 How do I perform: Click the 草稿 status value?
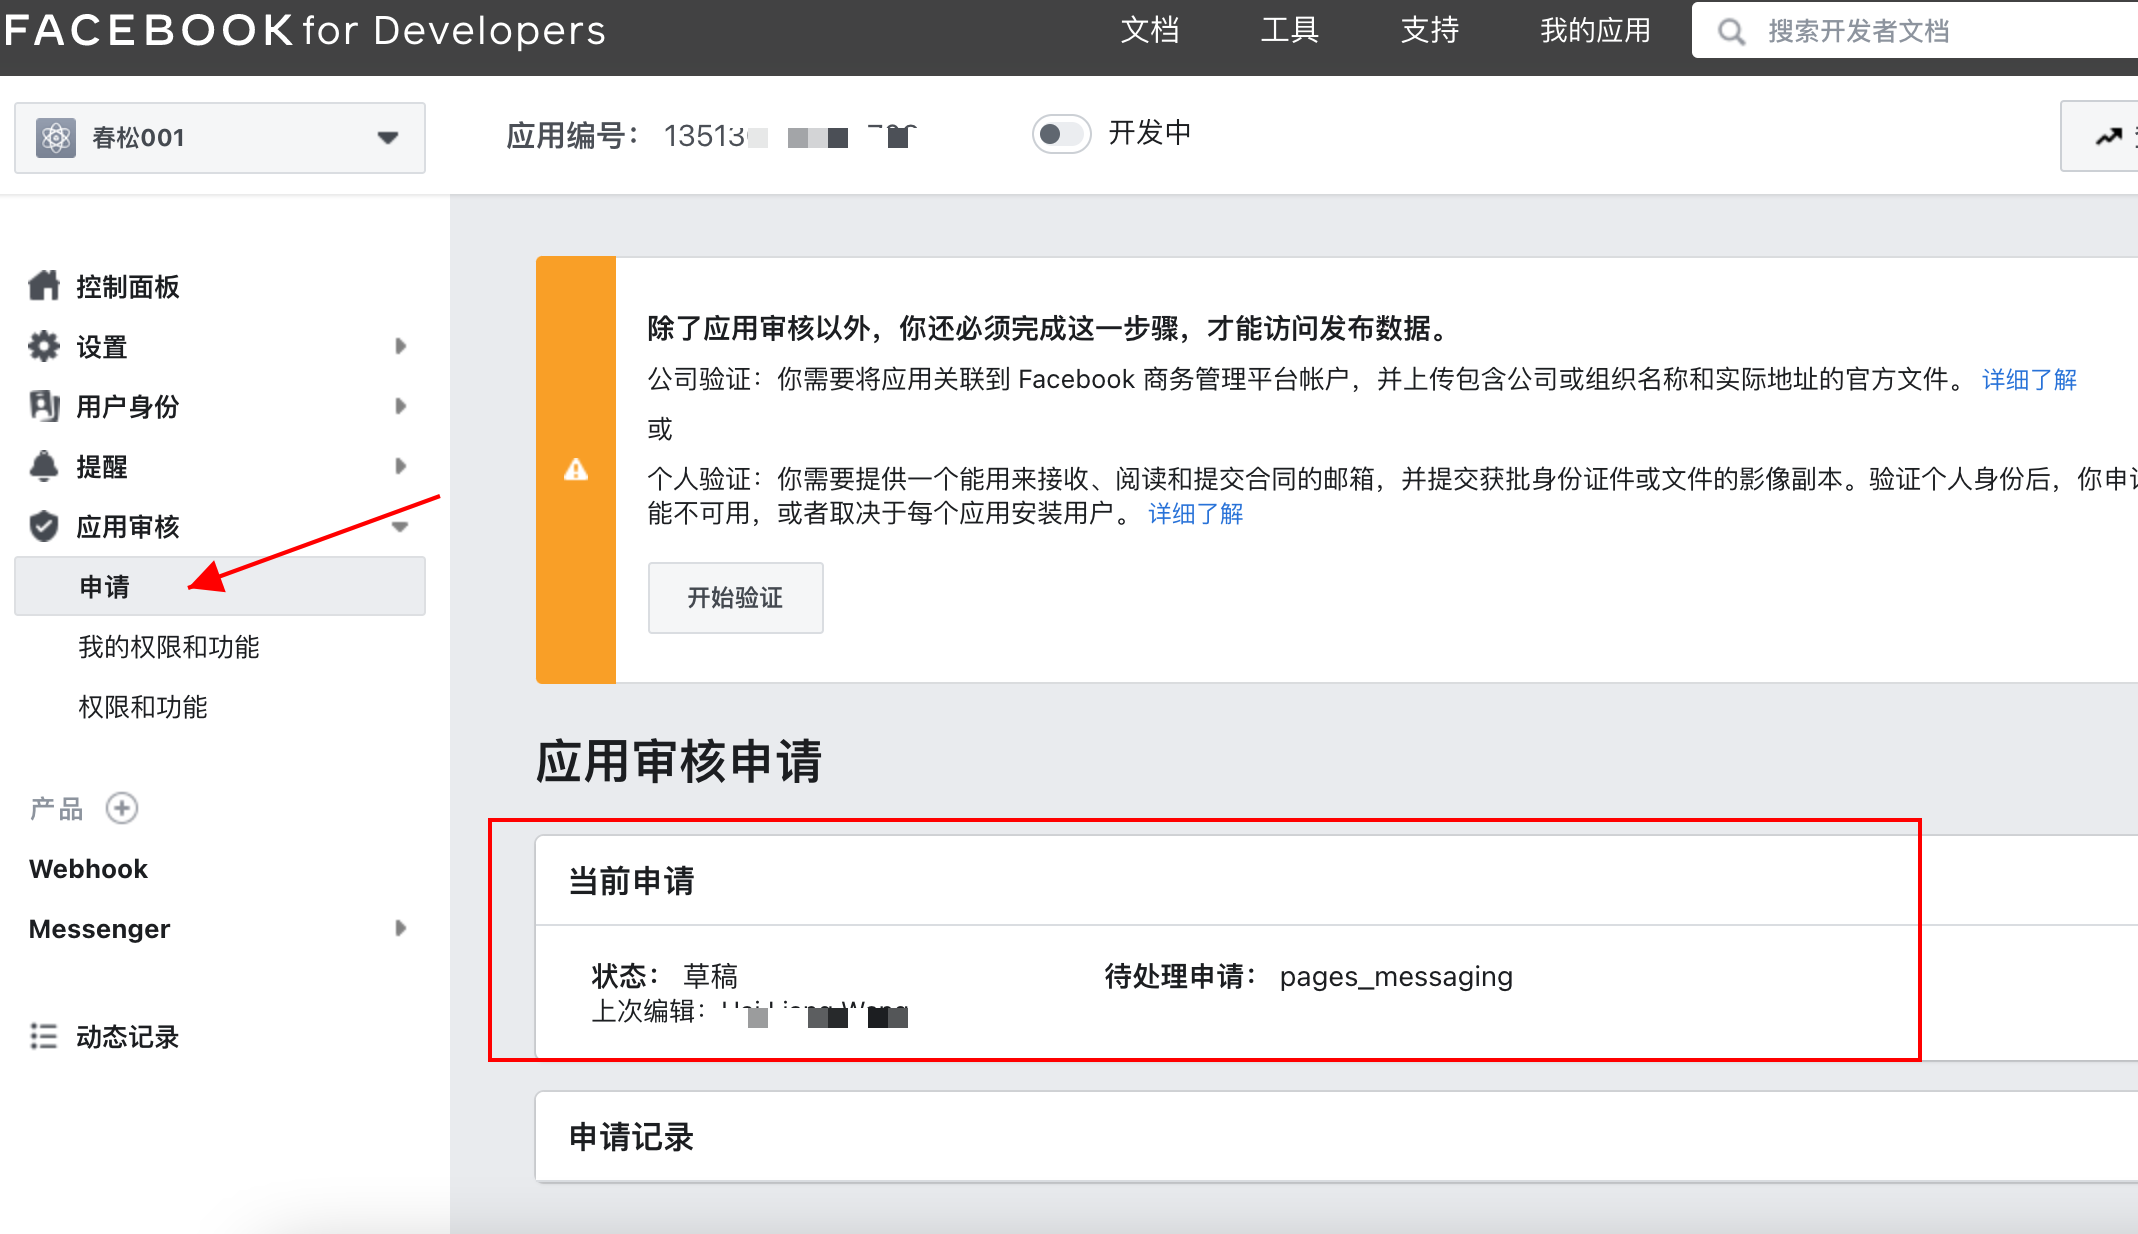click(x=710, y=976)
